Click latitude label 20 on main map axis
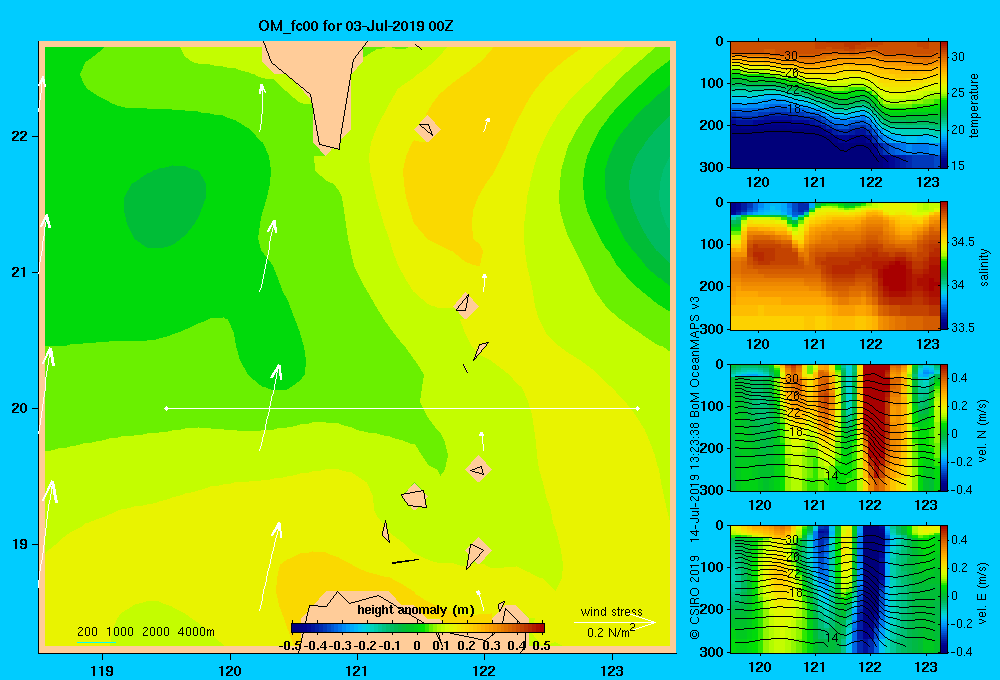 pos(20,408)
